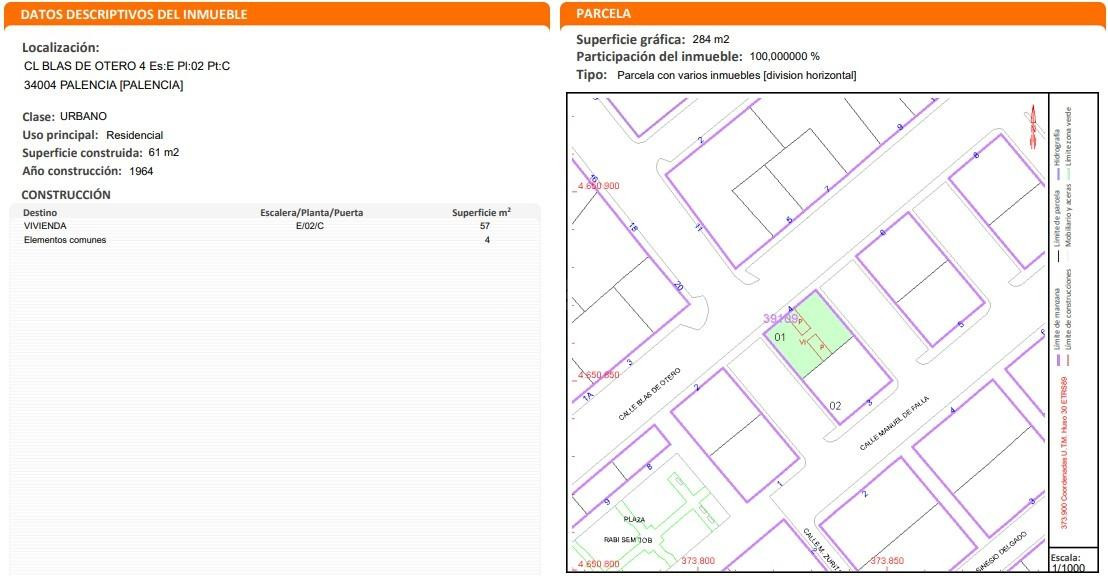Viewport: 1108px width, 576px height.
Task: Select the 'Localización:' label
Action: (x=61, y=47)
